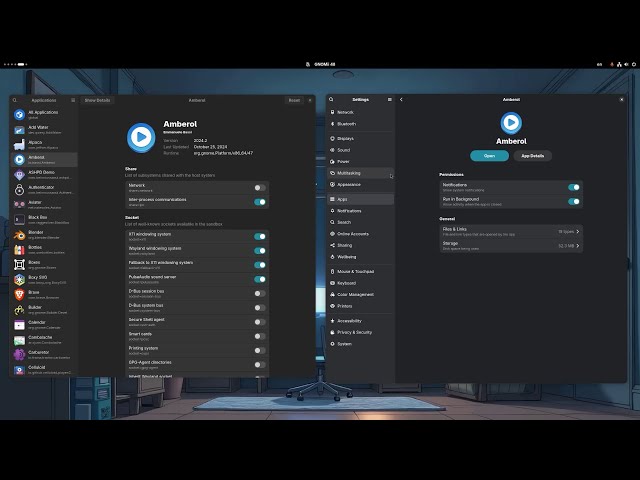The height and width of the screenshot is (480, 640).
Task: Select the Add Water app icon
Action: [x=19, y=130]
